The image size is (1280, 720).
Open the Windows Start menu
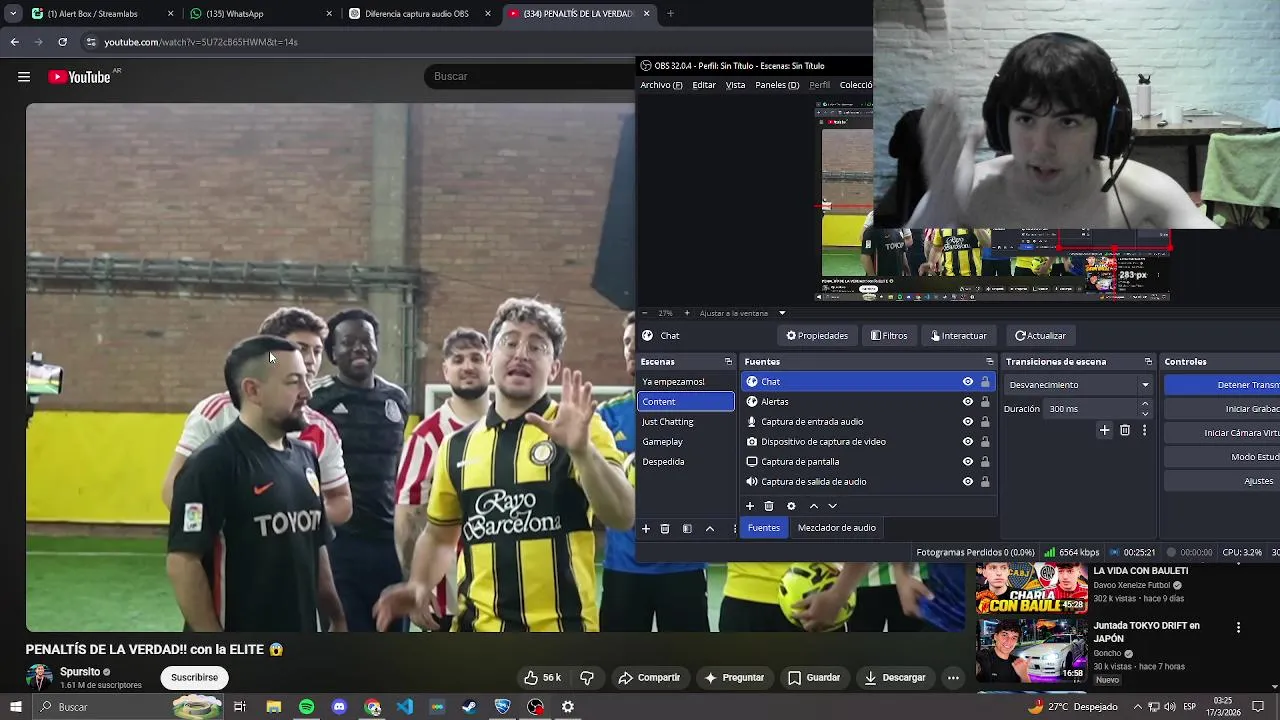(16, 707)
